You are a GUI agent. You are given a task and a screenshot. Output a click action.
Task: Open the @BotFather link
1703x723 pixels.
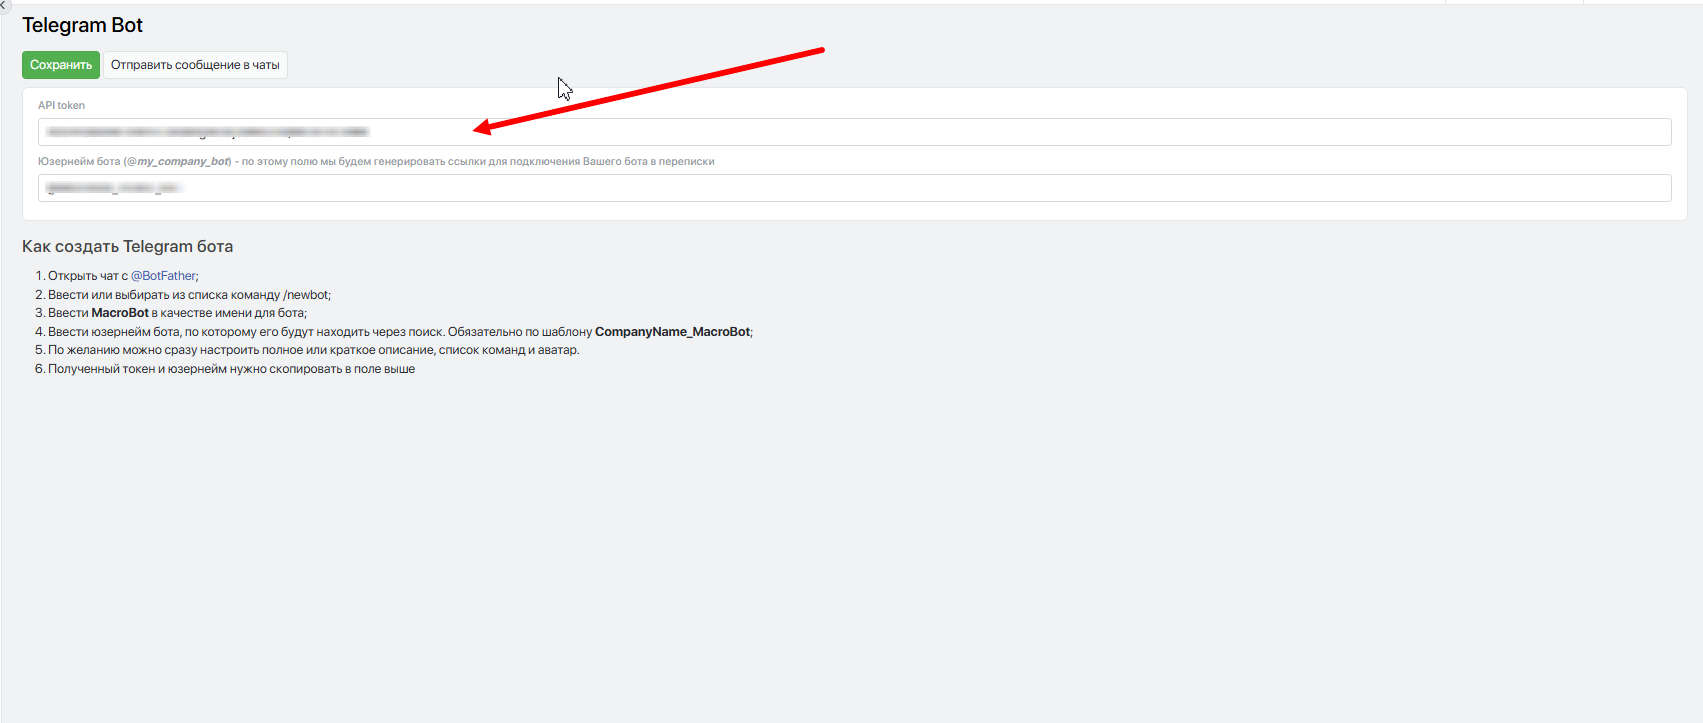(163, 276)
